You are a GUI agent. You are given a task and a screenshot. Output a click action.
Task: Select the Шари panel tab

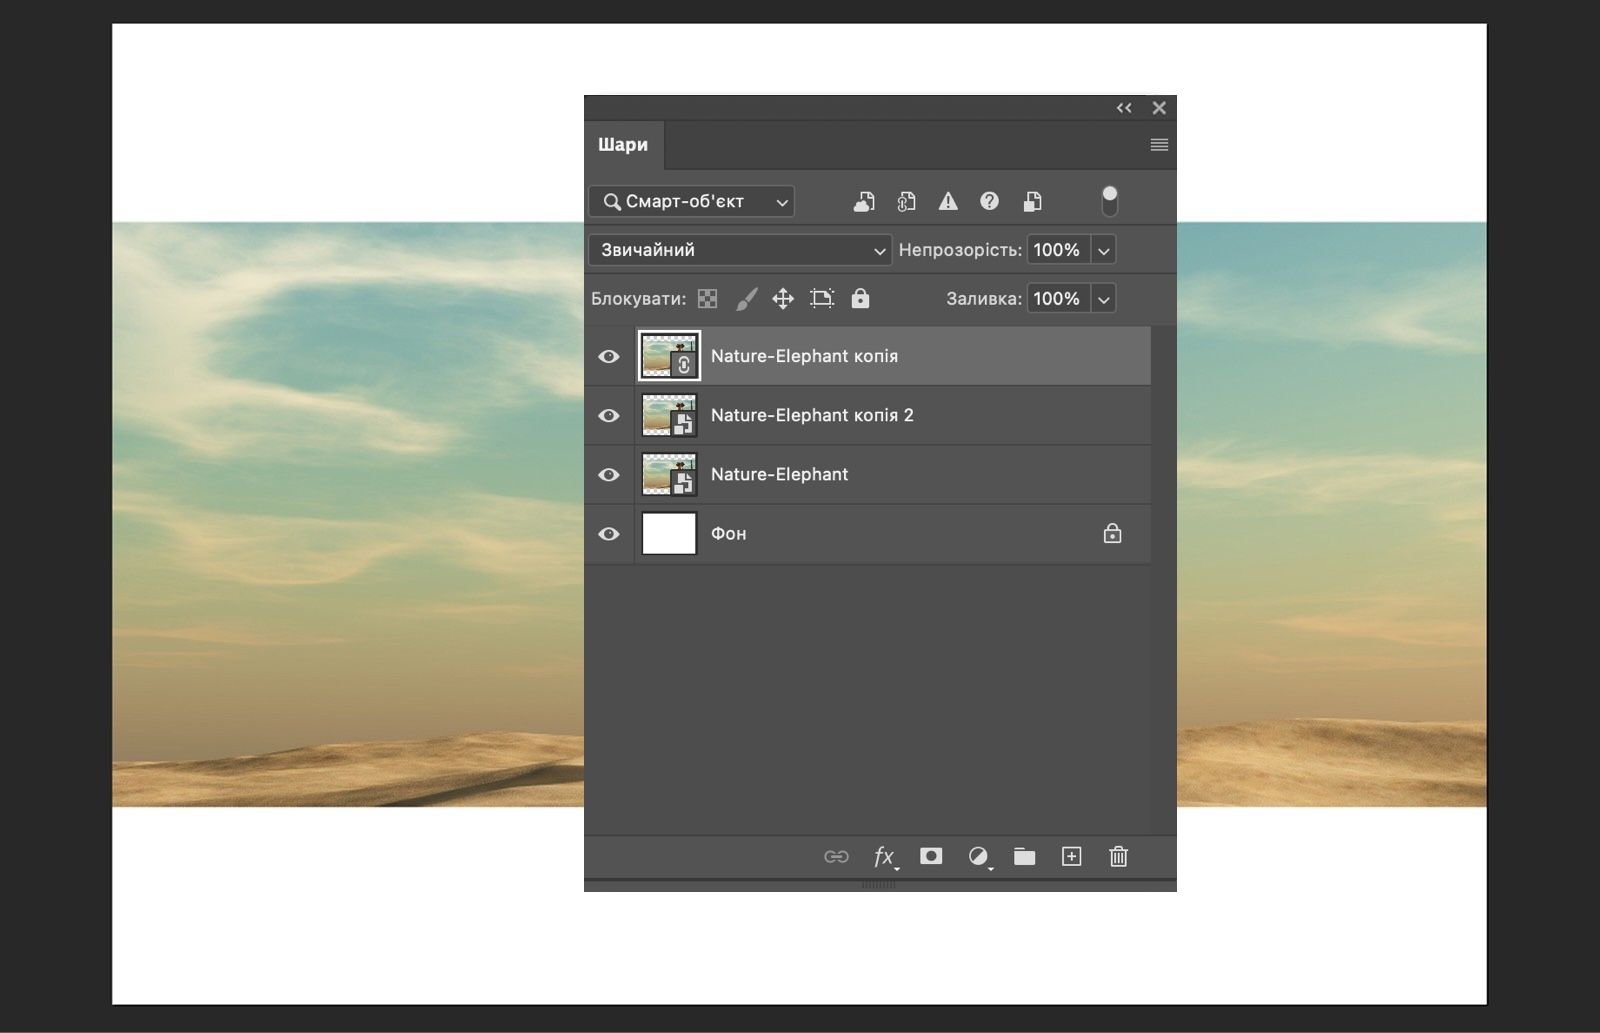point(623,145)
